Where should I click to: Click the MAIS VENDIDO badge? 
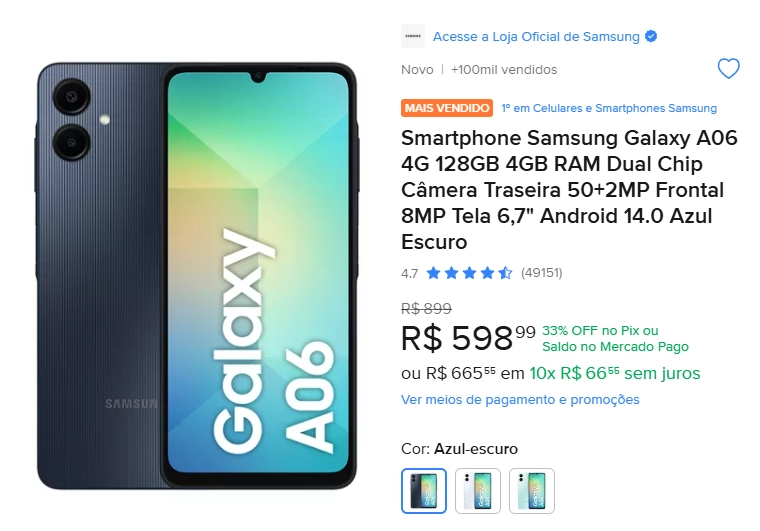click(x=447, y=108)
